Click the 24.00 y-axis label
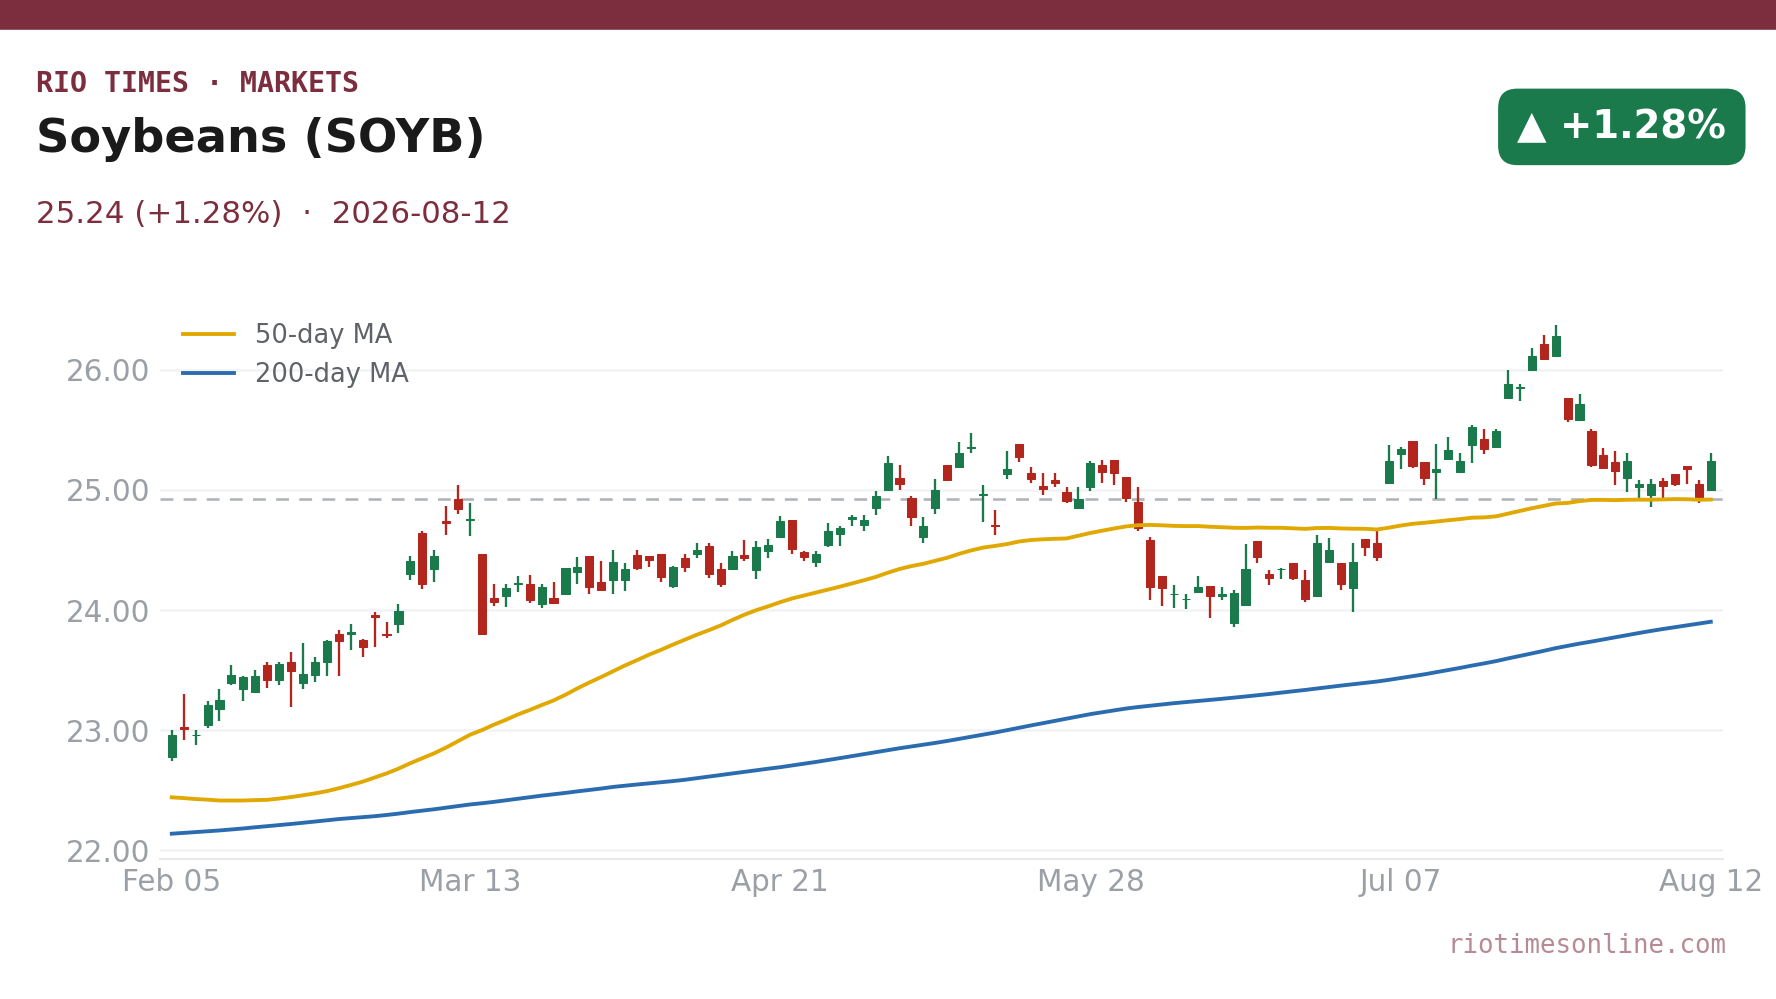Viewport: 1776px width, 999px height. click(107, 612)
